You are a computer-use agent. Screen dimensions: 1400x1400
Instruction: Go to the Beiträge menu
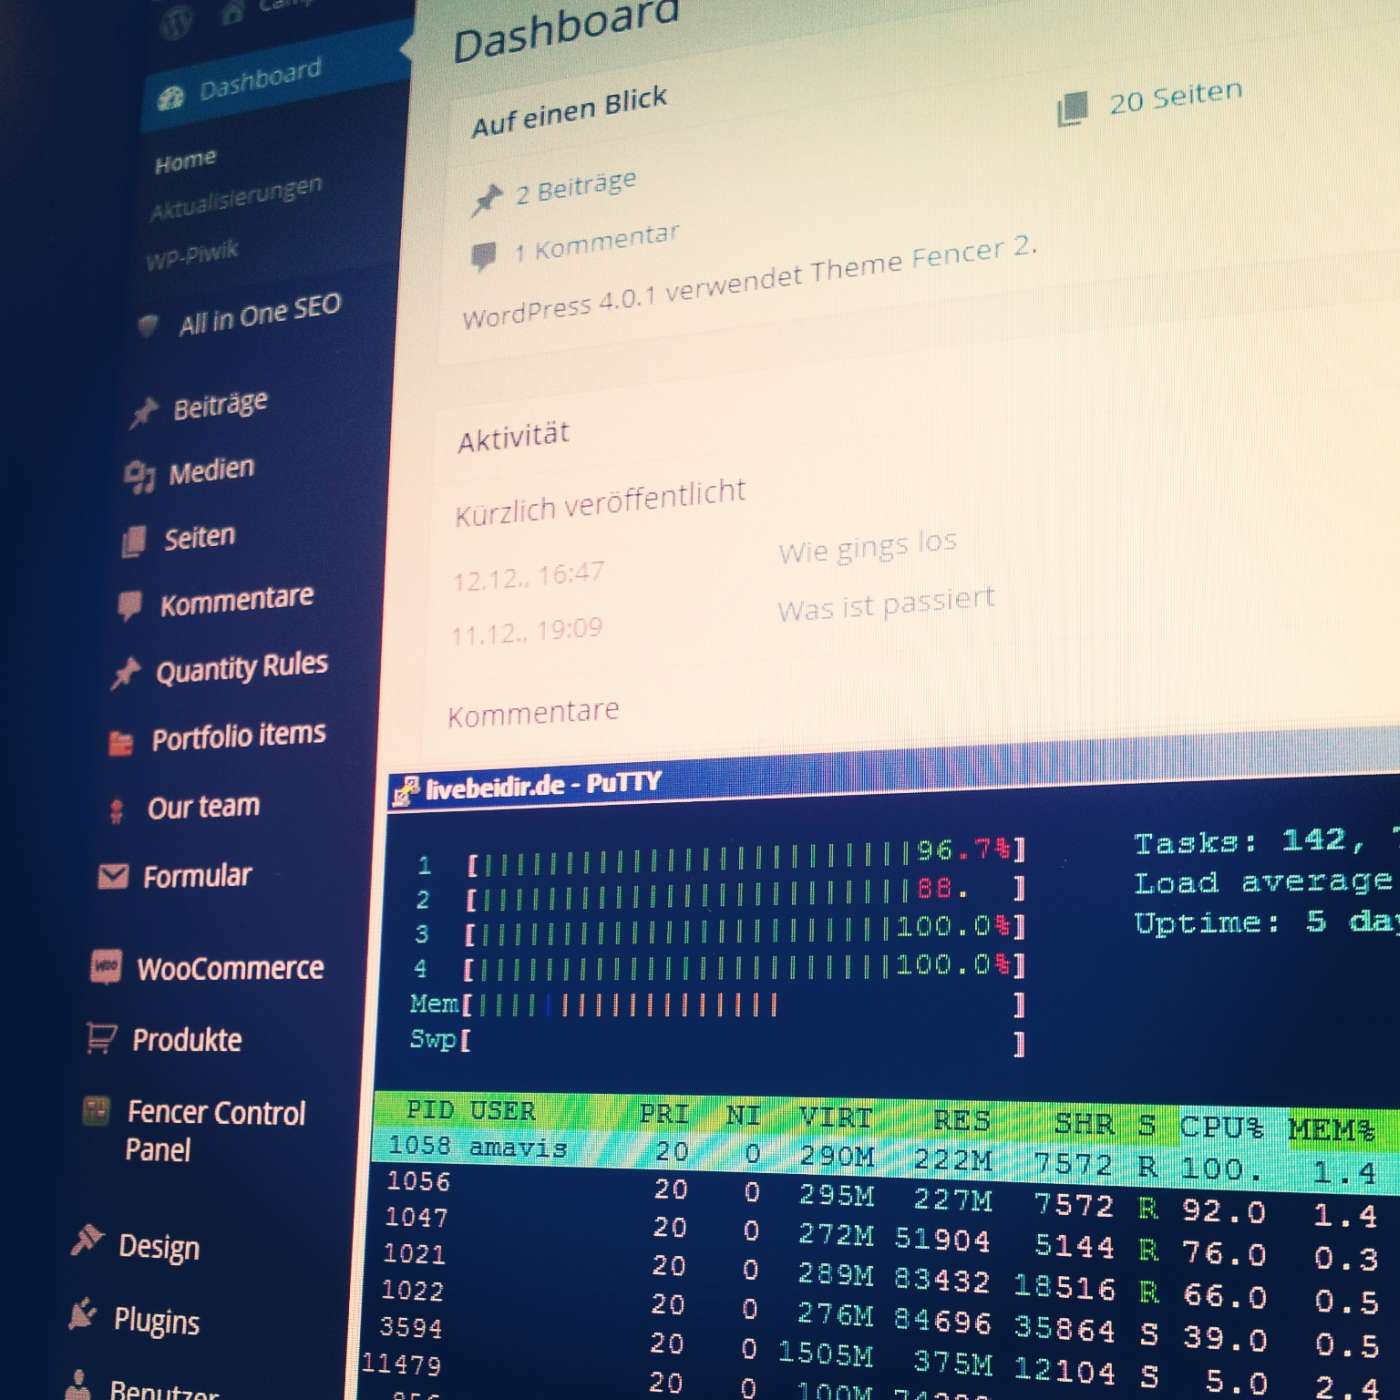[220, 405]
